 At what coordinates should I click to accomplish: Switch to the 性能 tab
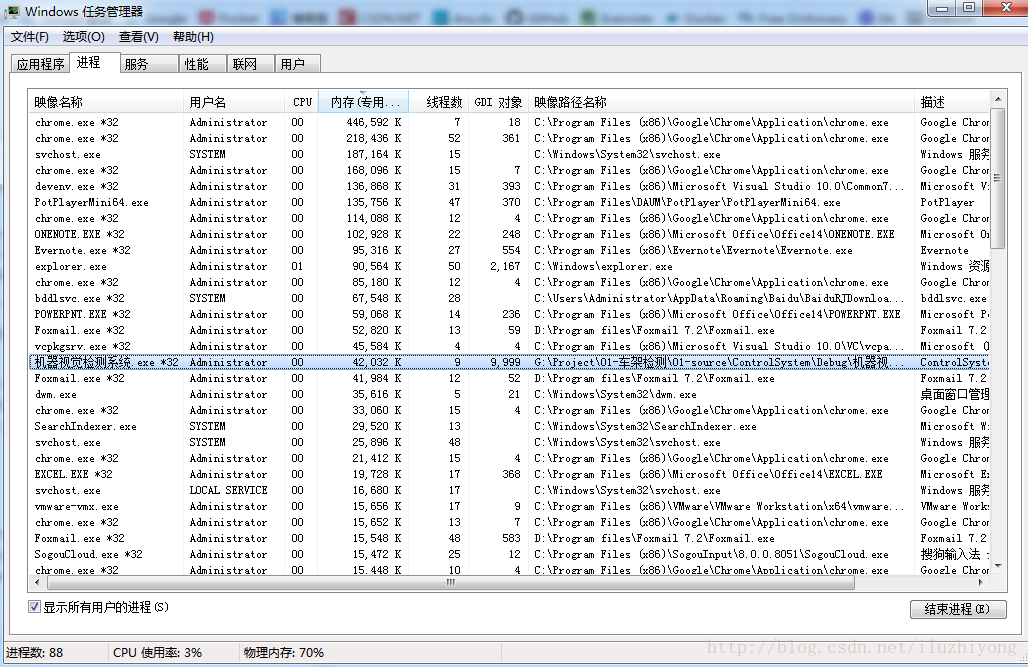[x=203, y=64]
